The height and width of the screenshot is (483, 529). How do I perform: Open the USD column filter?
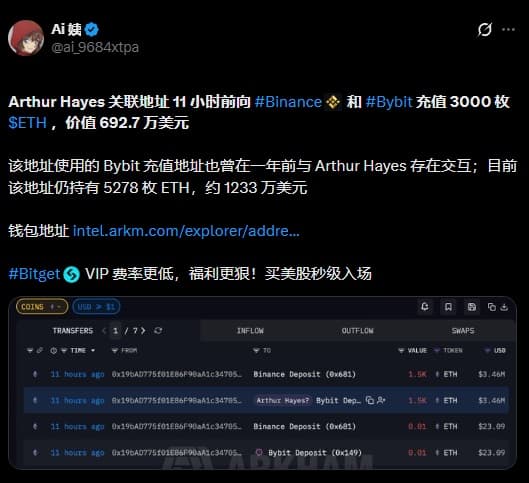pos(487,351)
